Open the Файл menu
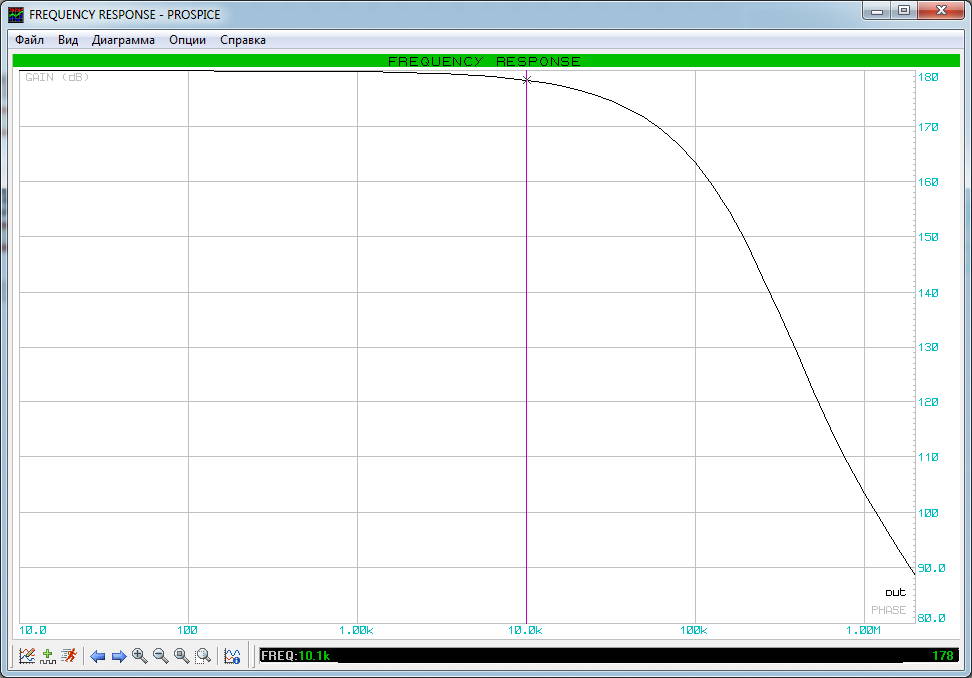This screenshot has height=678, width=972. [30, 40]
